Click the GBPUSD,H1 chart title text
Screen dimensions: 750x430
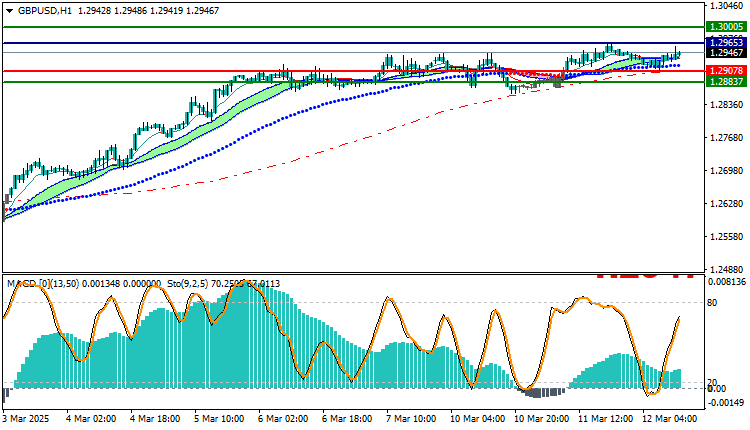(x=44, y=11)
